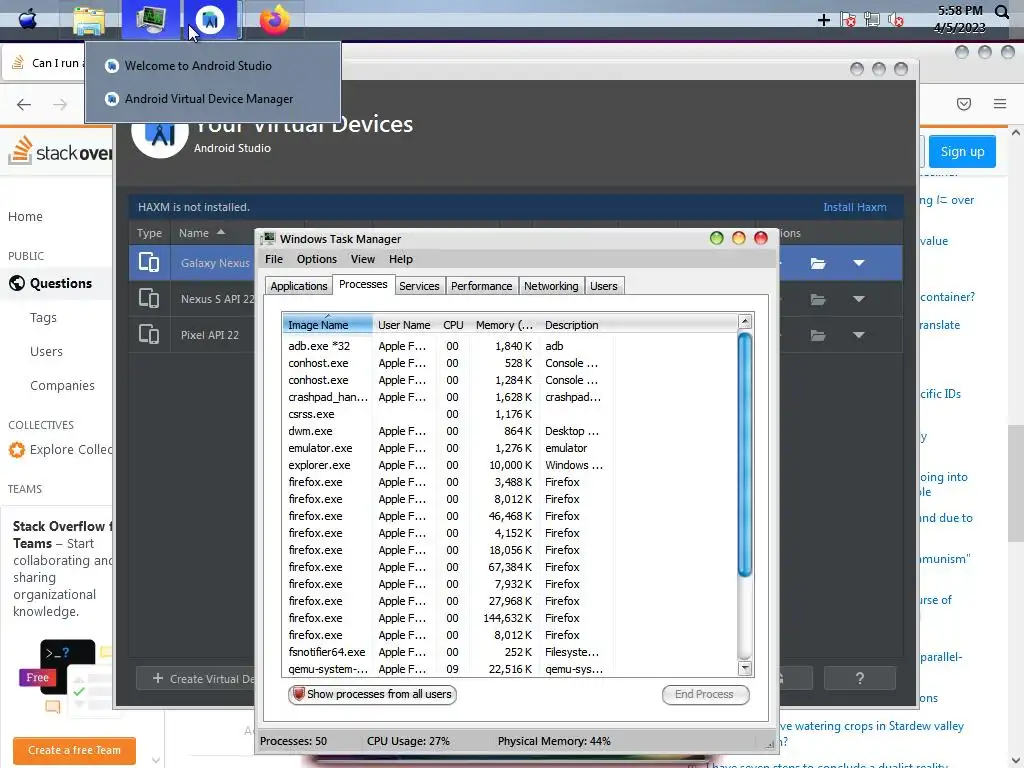Screen dimensions: 1024x768
Task: Click the flag action center tray icon
Action: pos(848,20)
